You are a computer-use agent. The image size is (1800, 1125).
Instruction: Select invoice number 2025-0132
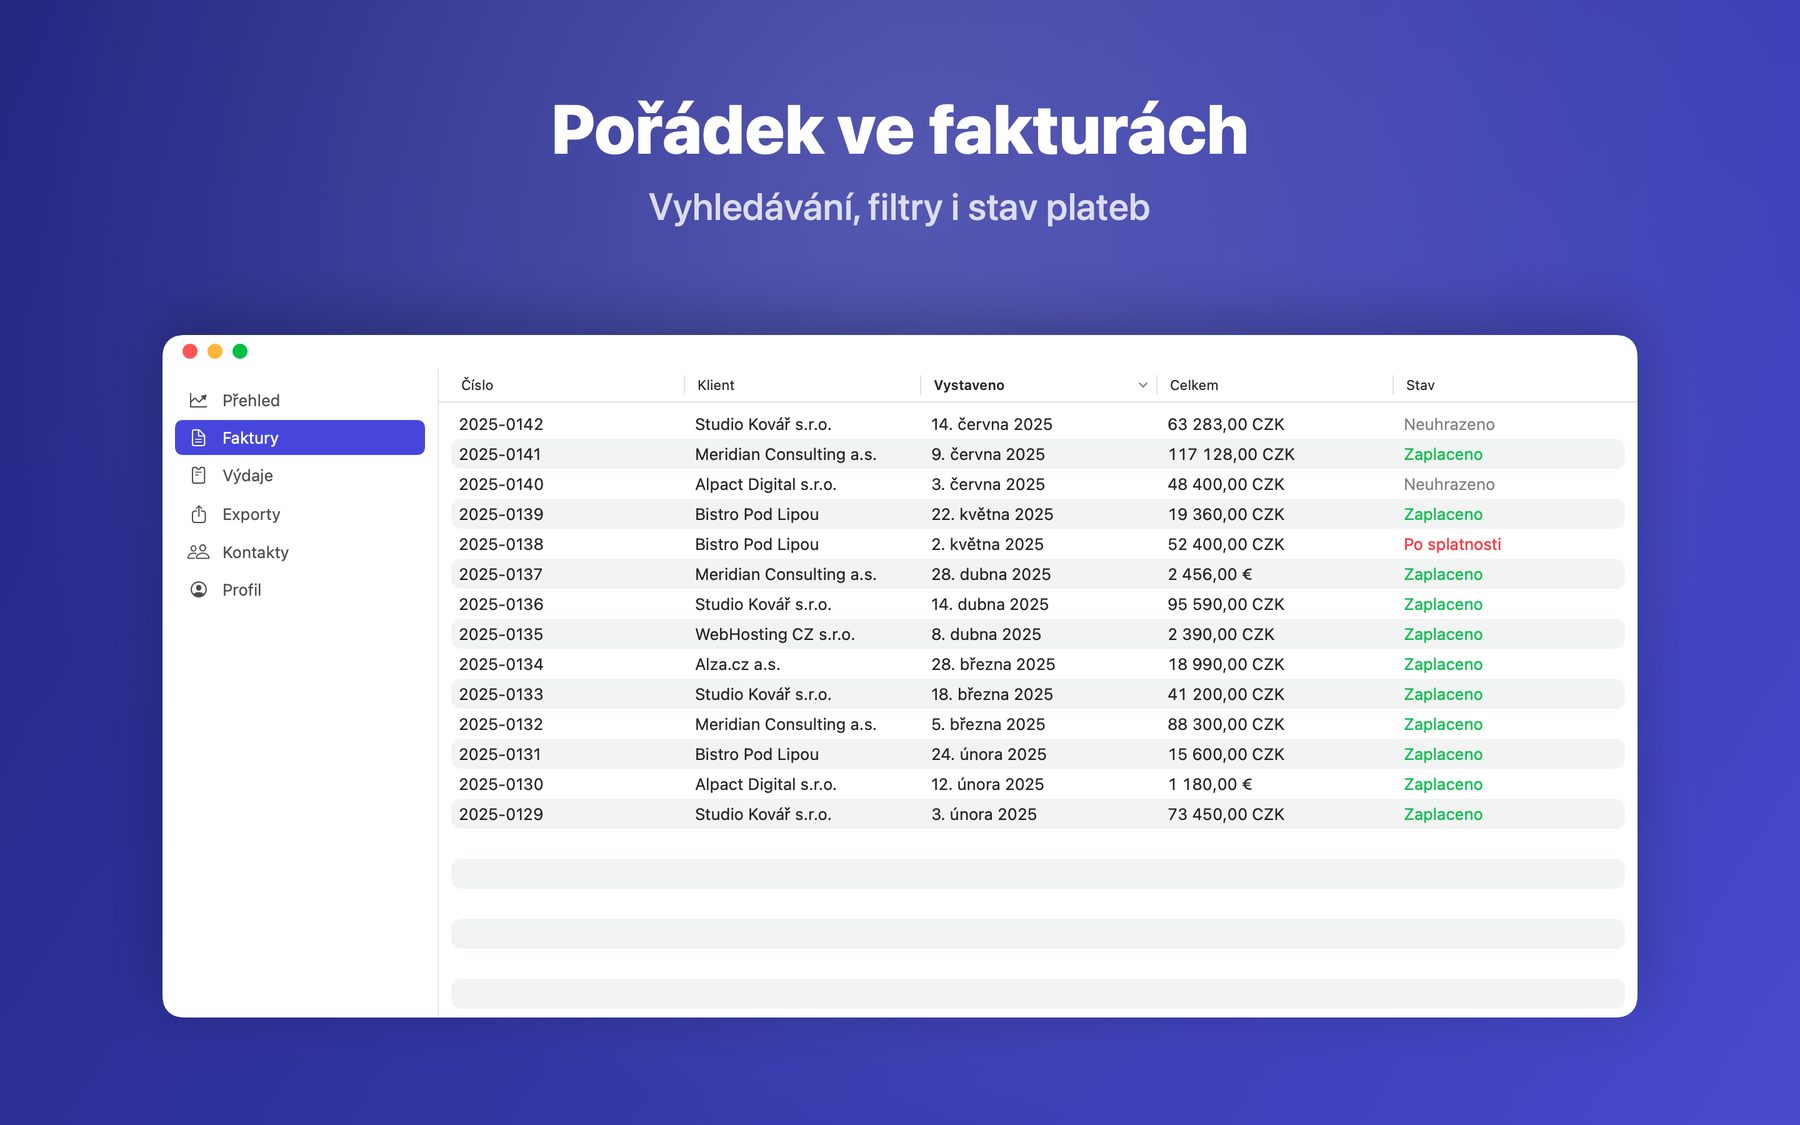[501, 724]
